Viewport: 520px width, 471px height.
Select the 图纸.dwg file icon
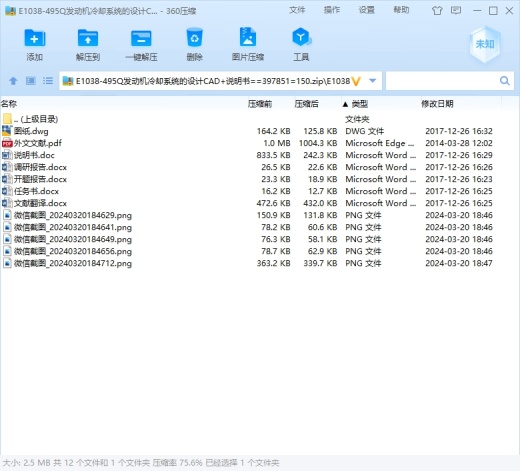(7, 131)
